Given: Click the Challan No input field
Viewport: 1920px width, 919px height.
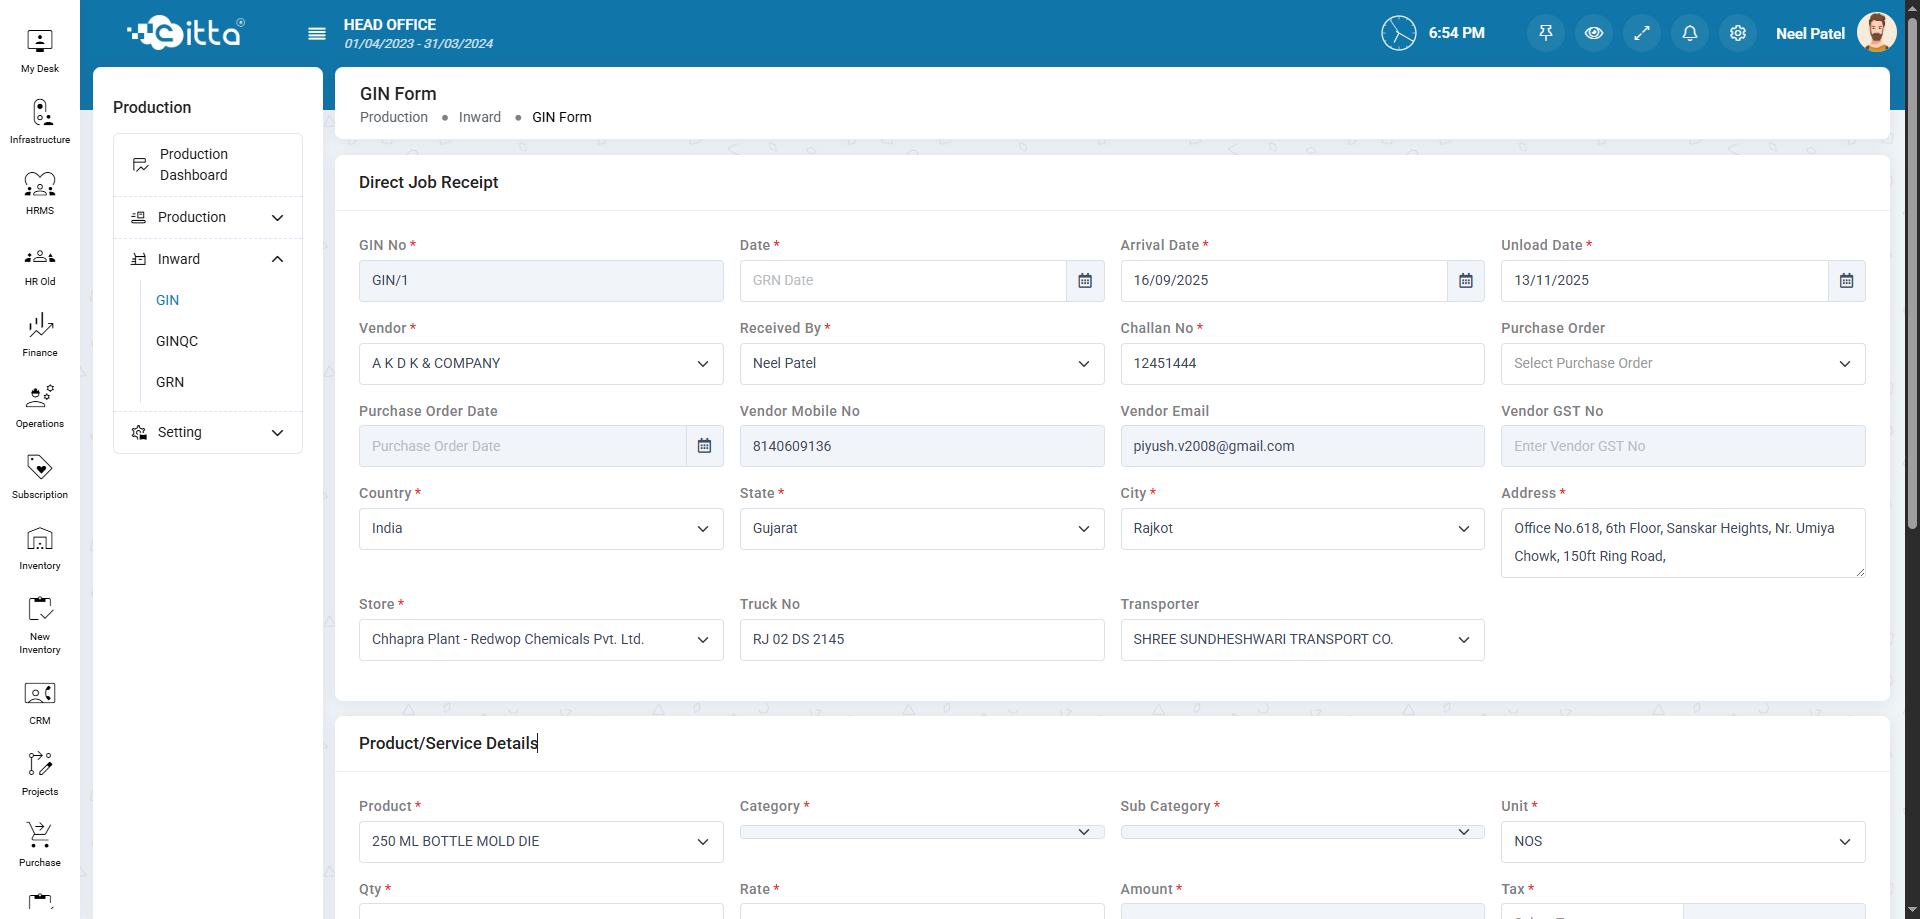Looking at the screenshot, I should [1301, 364].
